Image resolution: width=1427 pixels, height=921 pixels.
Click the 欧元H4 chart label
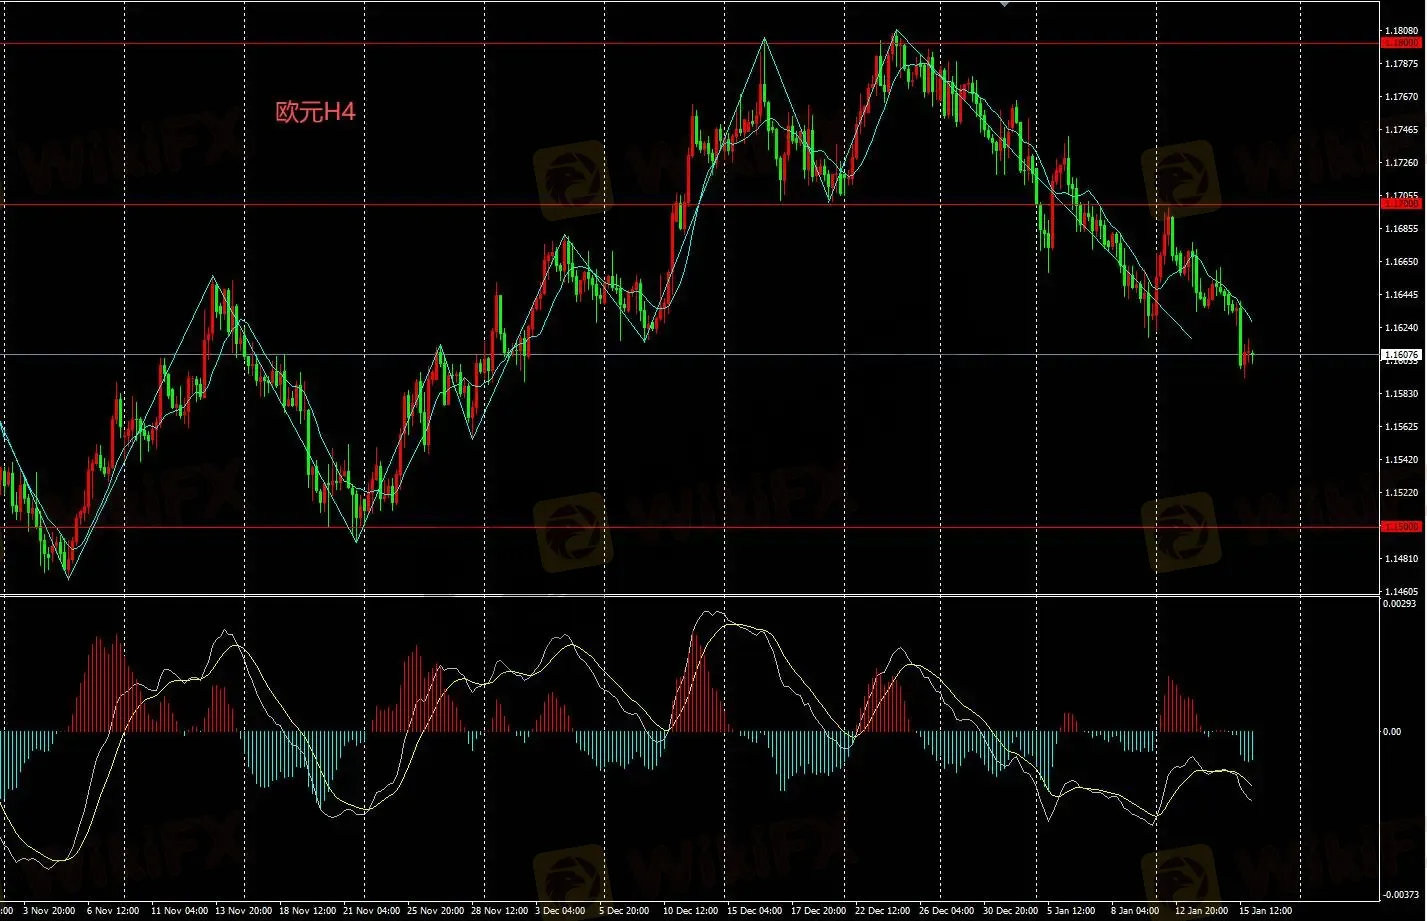click(x=316, y=113)
